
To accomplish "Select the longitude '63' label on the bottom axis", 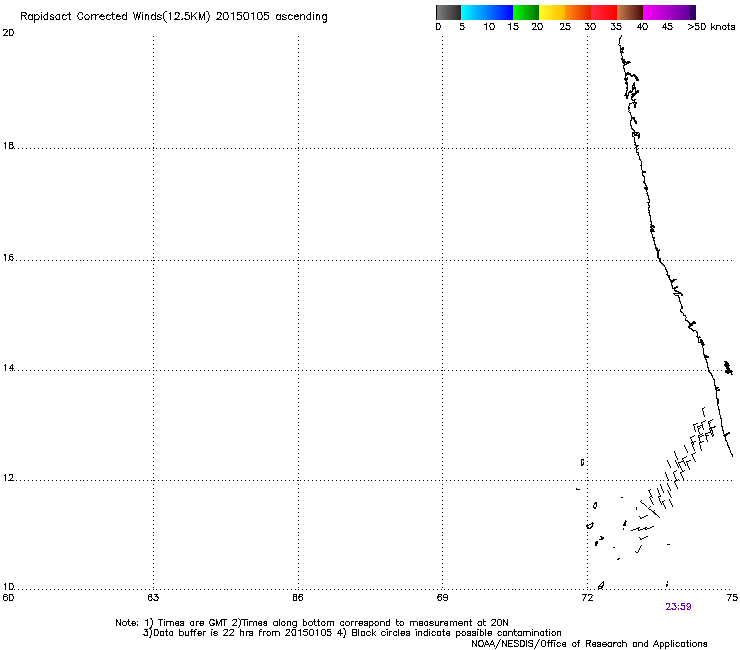I will tap(153, 598).
